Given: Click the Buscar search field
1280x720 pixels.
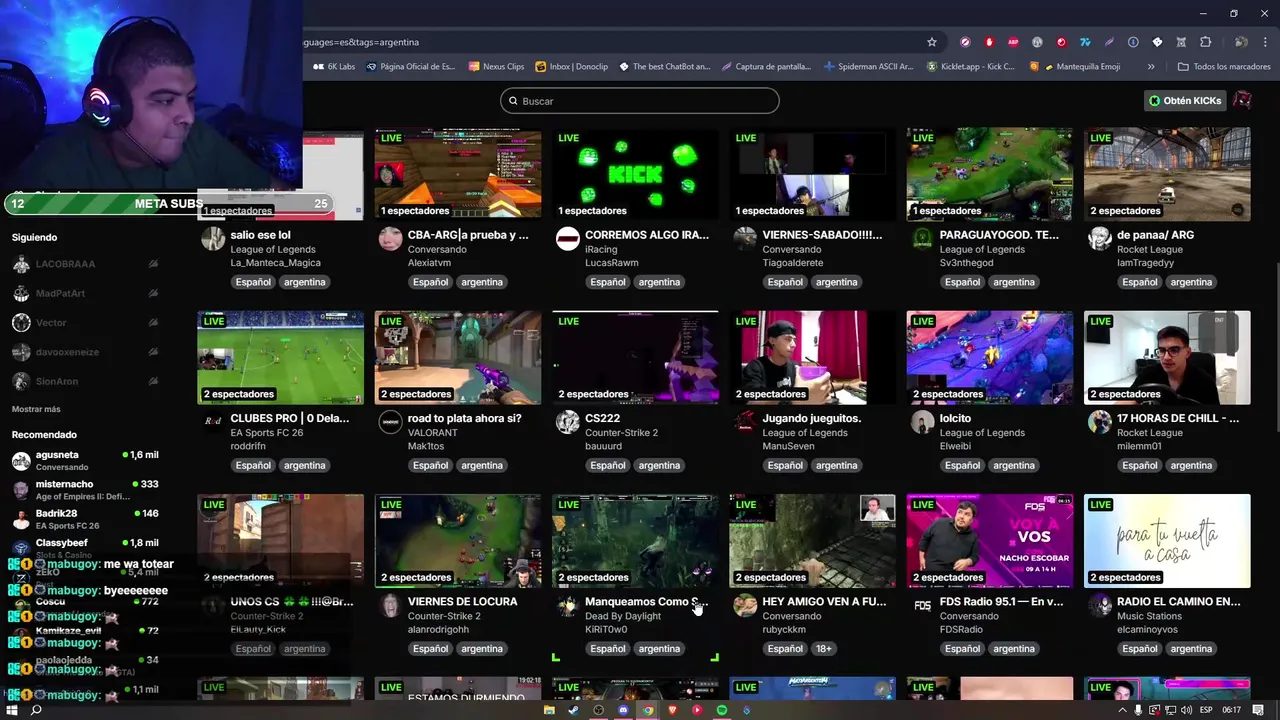Looking at the screenshot, I should (x=640, y=101).
